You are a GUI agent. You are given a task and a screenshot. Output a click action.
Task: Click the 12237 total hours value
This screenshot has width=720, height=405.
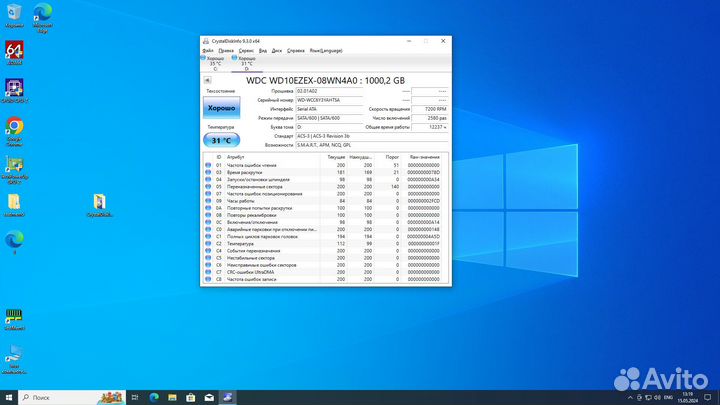click(x=429, y=127)
